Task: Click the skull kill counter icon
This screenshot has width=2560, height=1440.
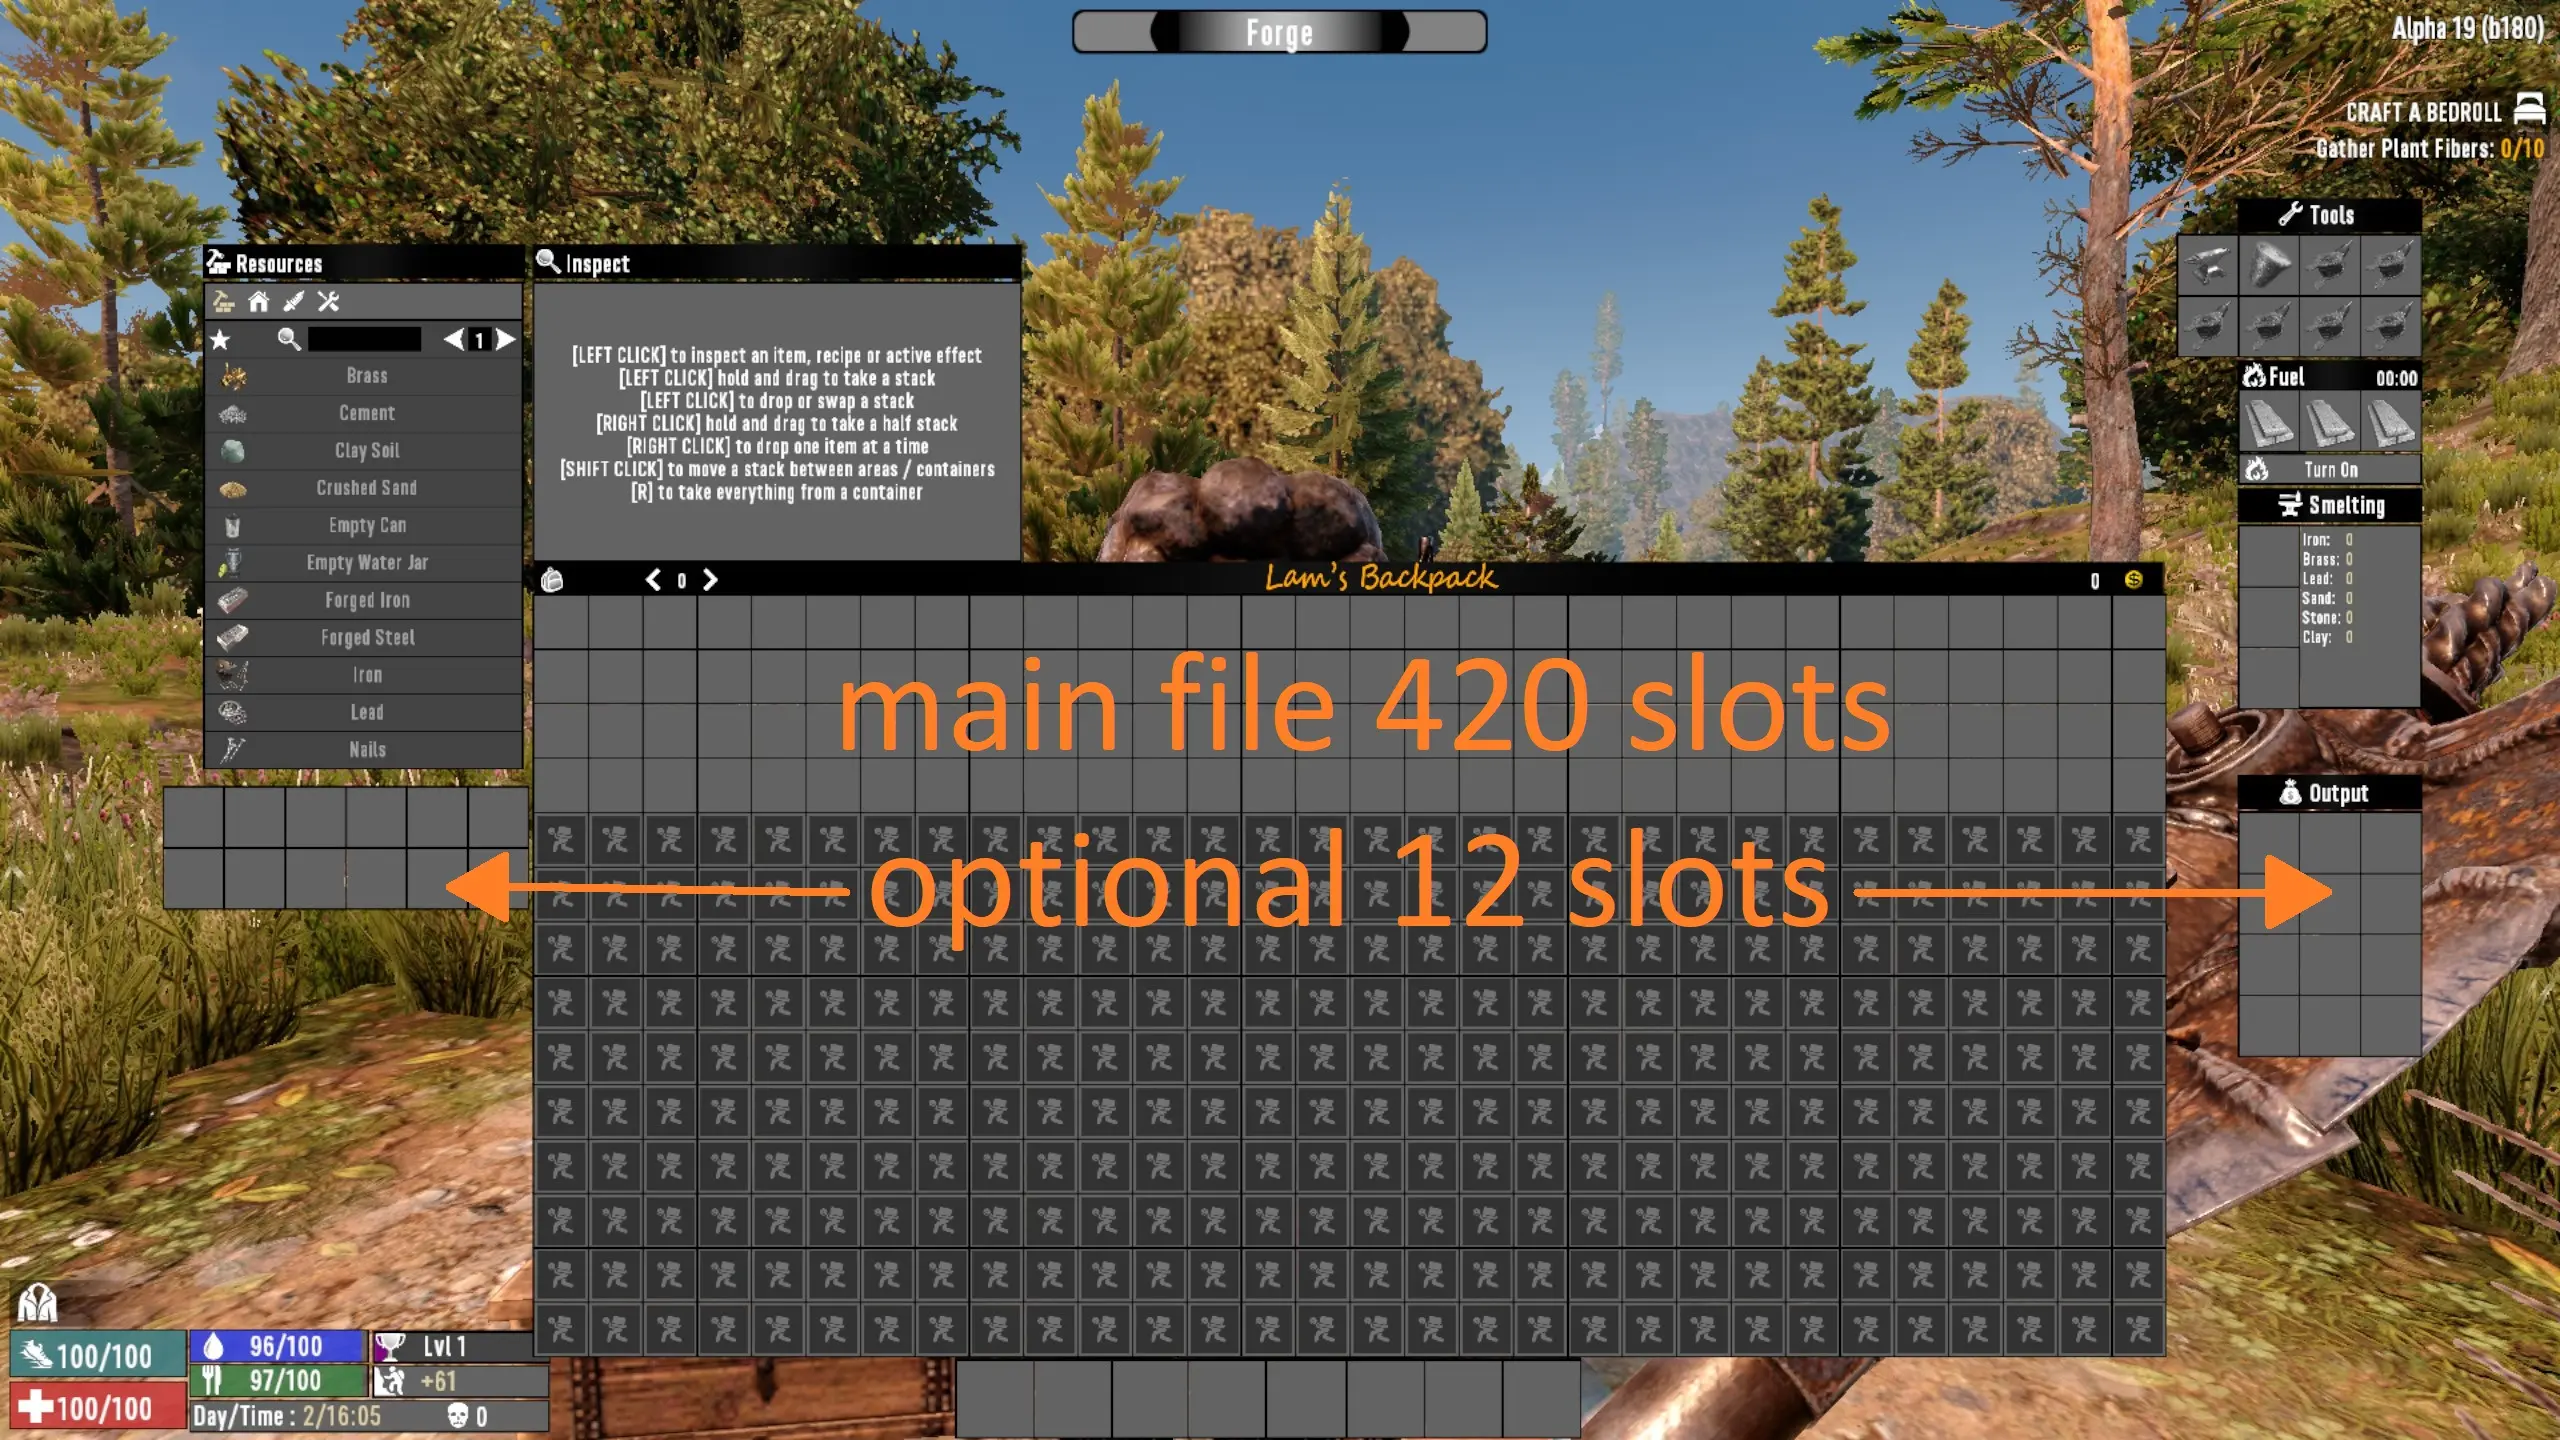Action: [458, 1415]
